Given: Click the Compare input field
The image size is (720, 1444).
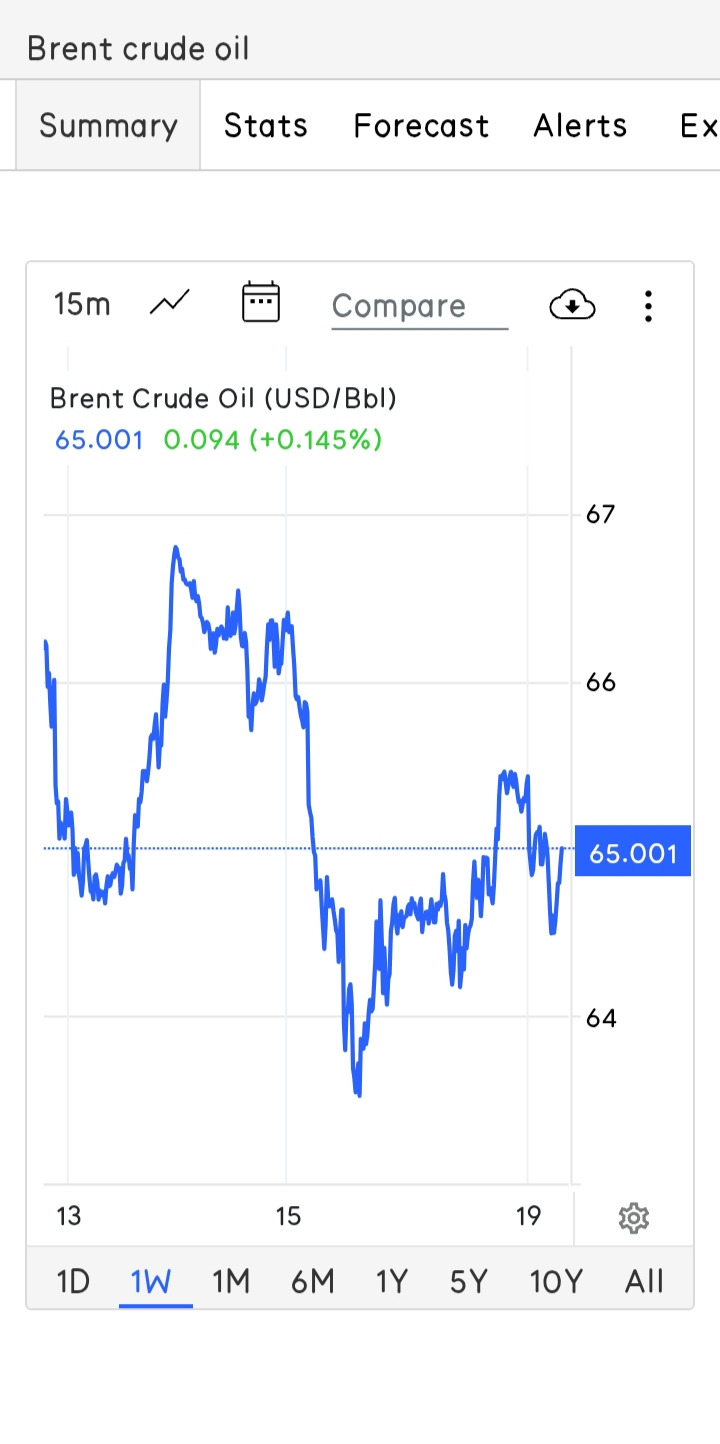Looking at the screenshot, I should click(x=420, y=306).
